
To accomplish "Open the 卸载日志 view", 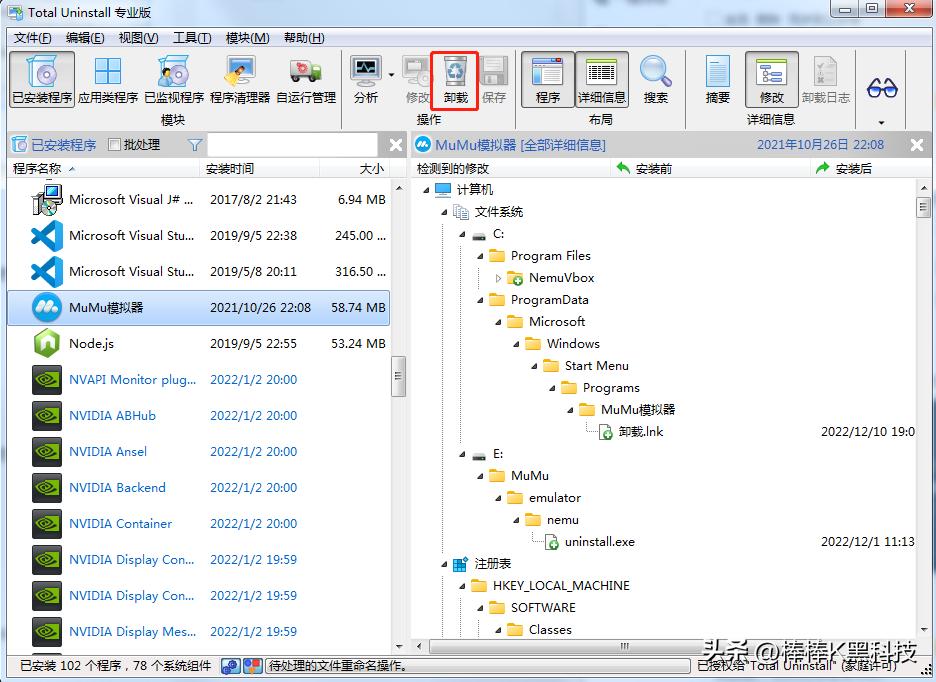I will [826, 79].
